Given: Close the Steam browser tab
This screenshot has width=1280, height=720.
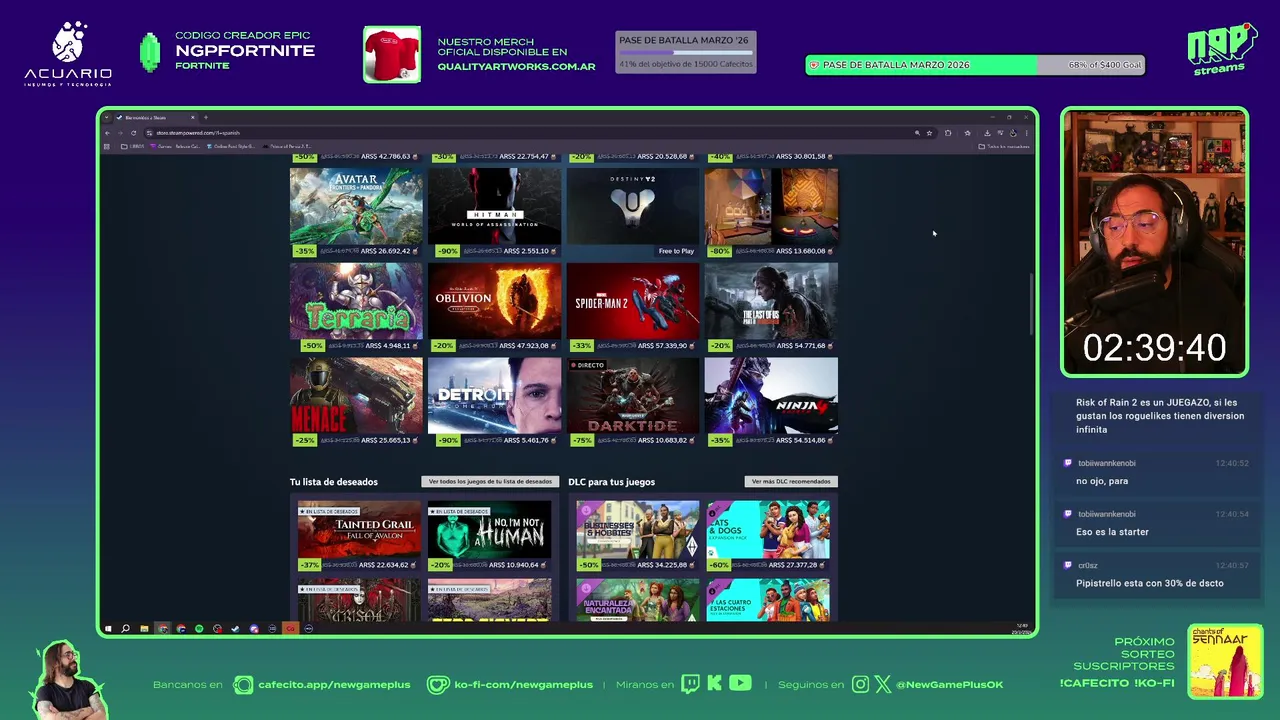Looking at the screenshot, I should point(193,117).
